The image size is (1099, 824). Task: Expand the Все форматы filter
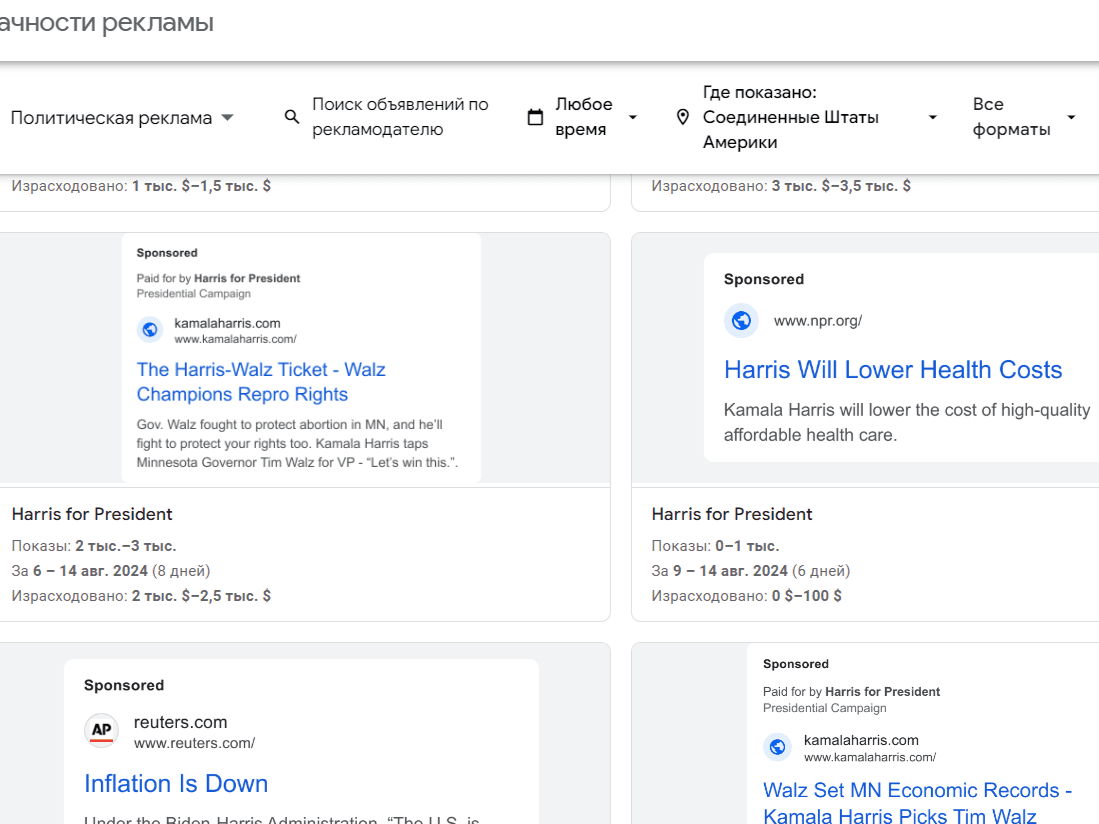click(1024, 117)
